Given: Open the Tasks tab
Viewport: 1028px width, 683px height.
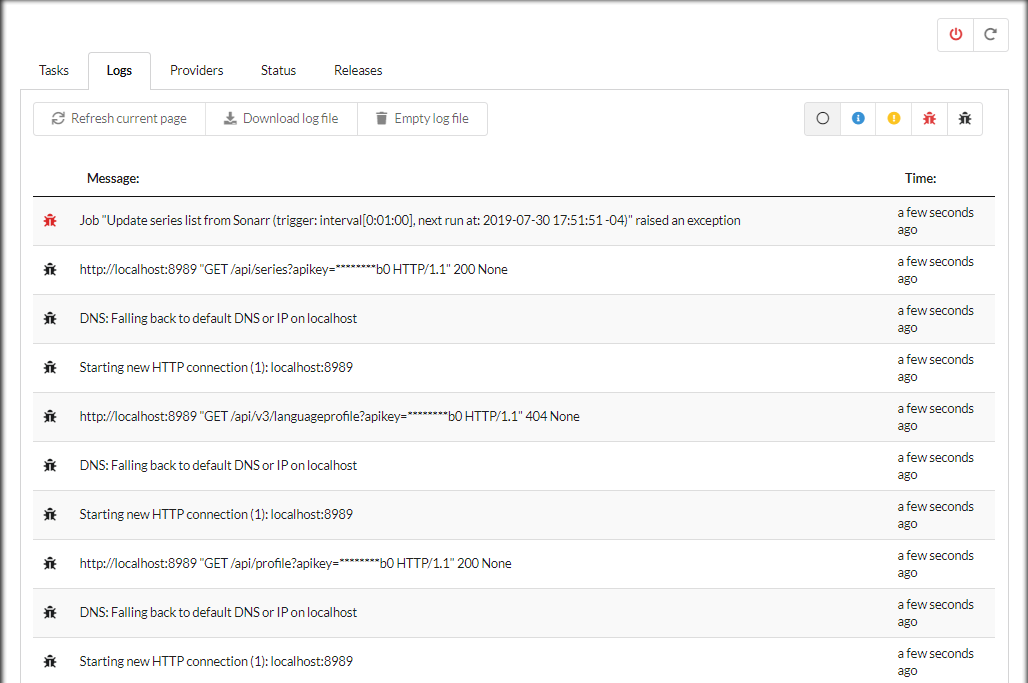Looking at the screenshot, I should pyautogui.click(x=53, y=70).
